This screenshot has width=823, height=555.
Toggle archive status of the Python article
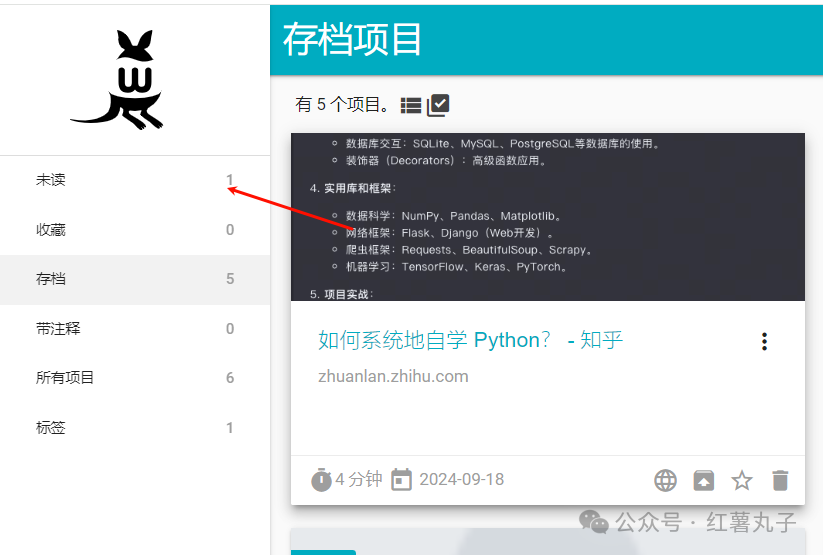click(704, 480)
